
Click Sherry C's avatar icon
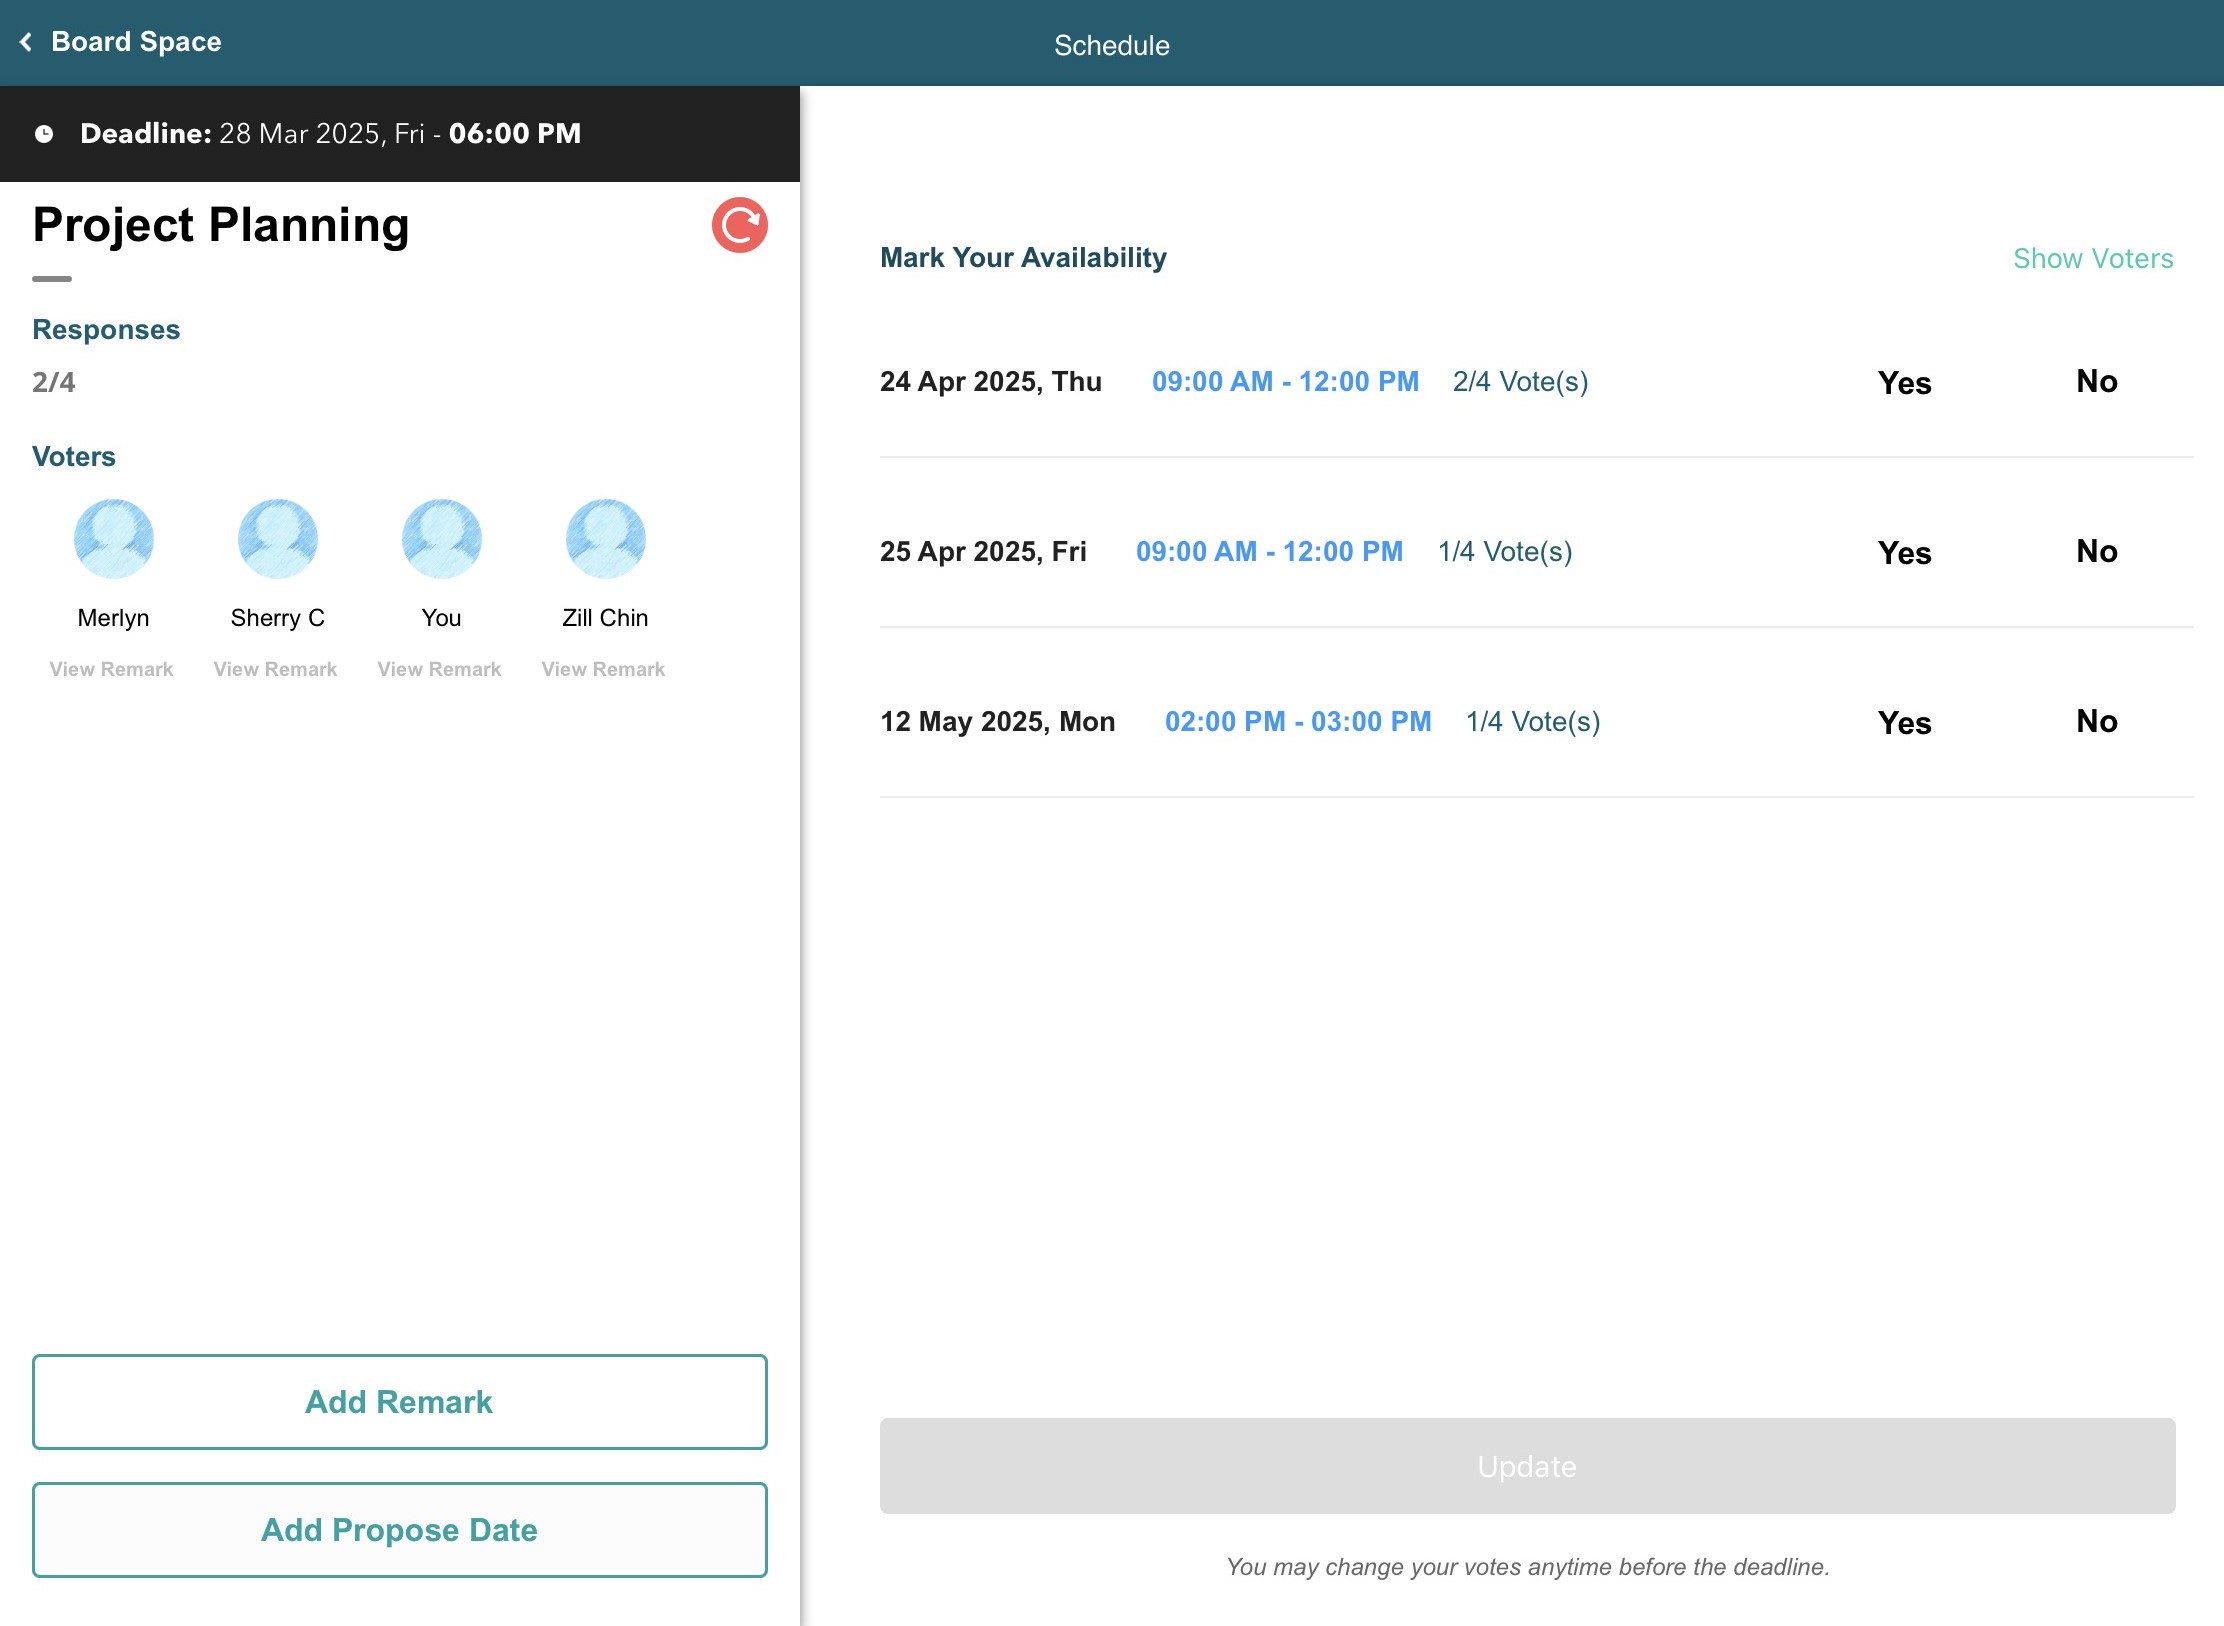click(277, 539)
